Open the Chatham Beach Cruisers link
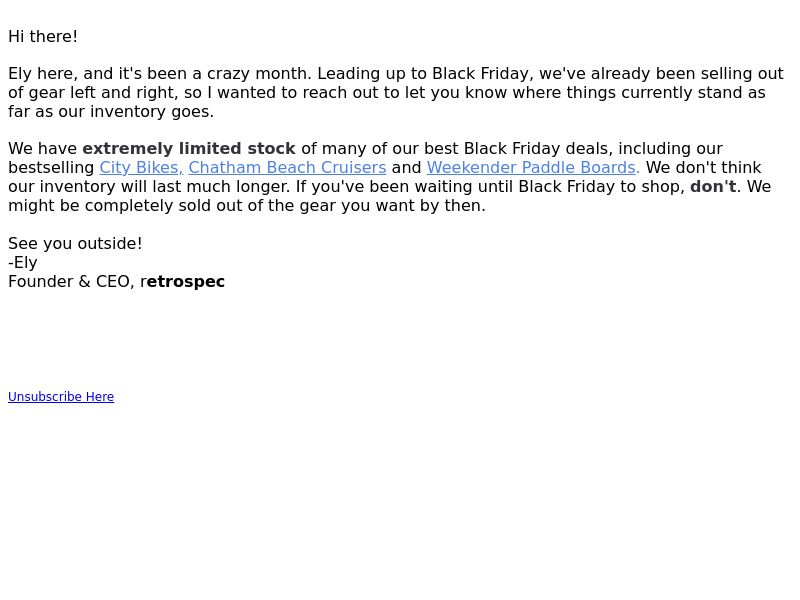The height and width of the screenshot is (600, 800). (287, 167)
